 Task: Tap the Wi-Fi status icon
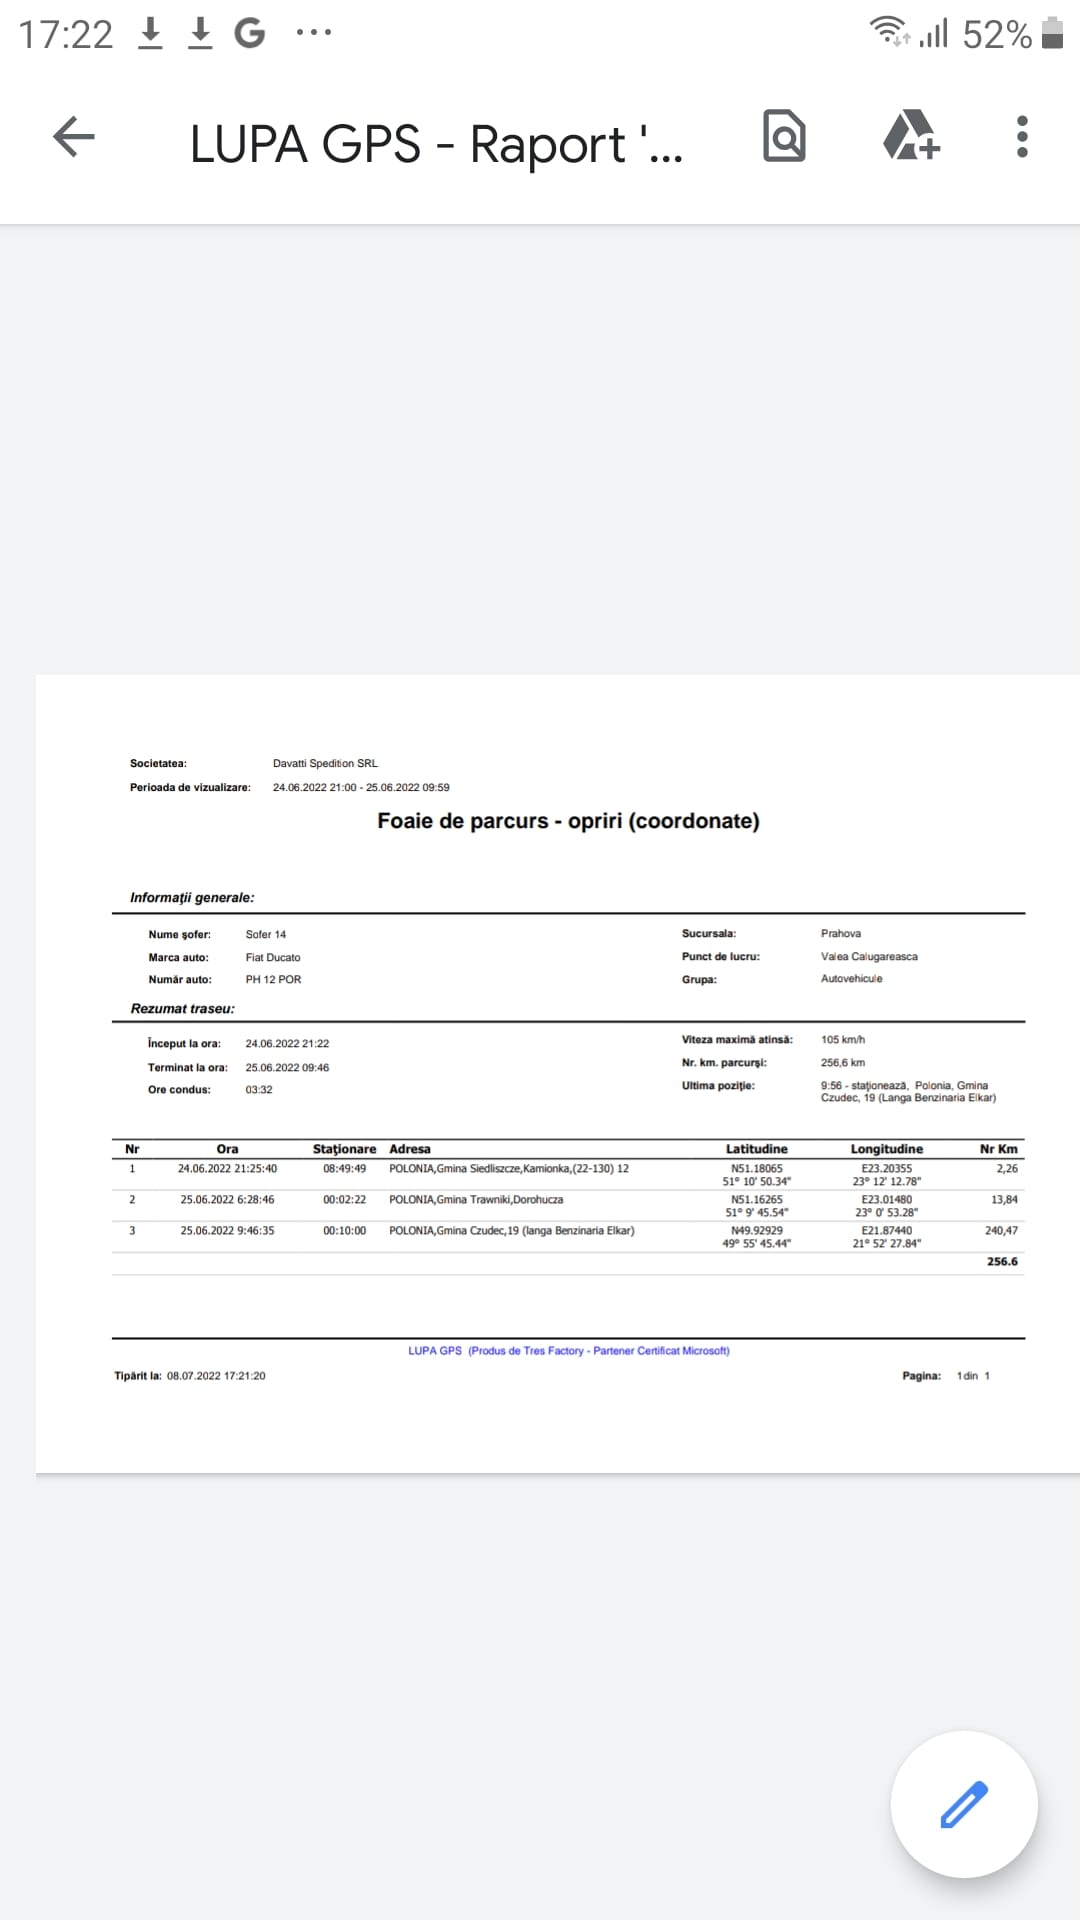point(889,32)
